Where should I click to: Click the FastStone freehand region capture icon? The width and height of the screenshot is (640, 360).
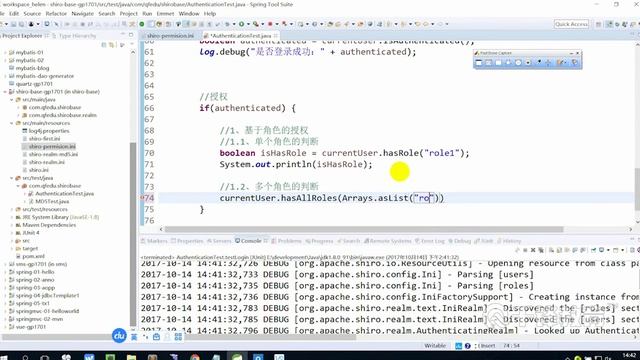pyautogui.click(x=508, y=62)
